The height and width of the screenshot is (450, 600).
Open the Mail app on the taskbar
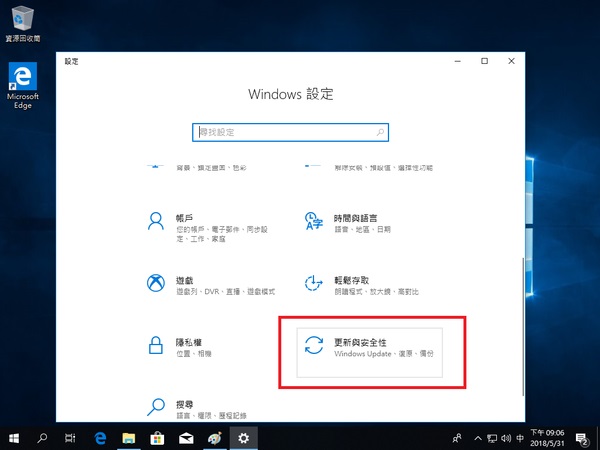186,438
